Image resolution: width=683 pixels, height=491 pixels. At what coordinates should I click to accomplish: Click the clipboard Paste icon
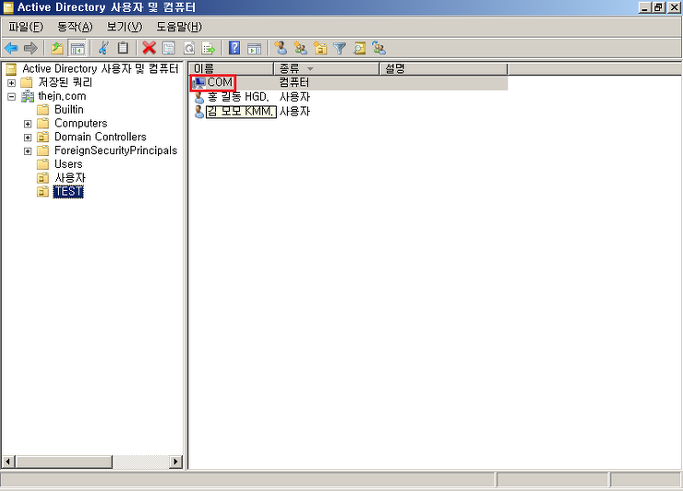(x=123, y=47)
